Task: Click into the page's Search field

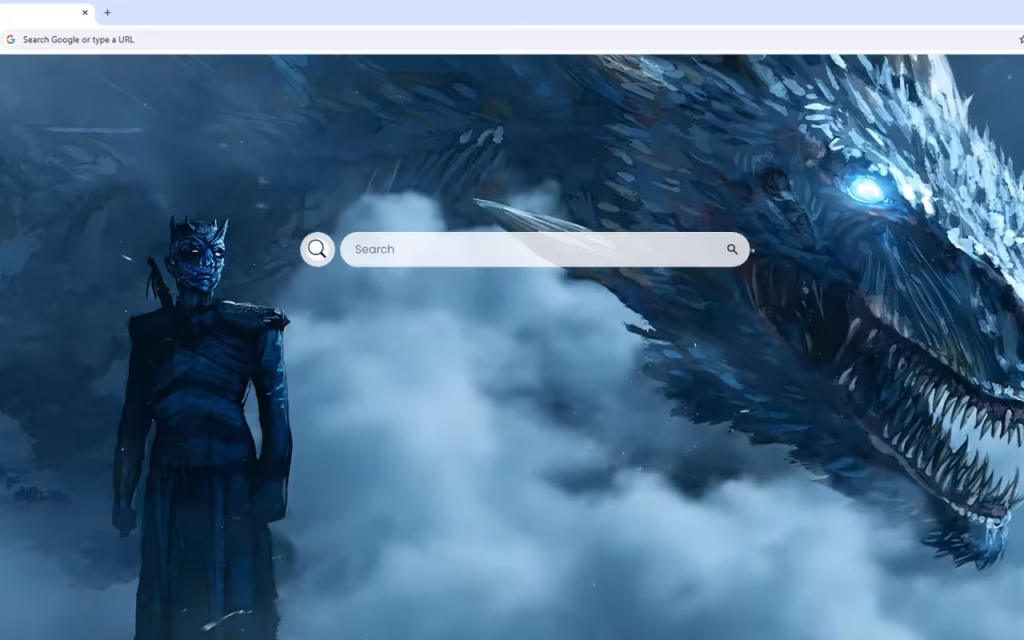Action: coord(536,249)
